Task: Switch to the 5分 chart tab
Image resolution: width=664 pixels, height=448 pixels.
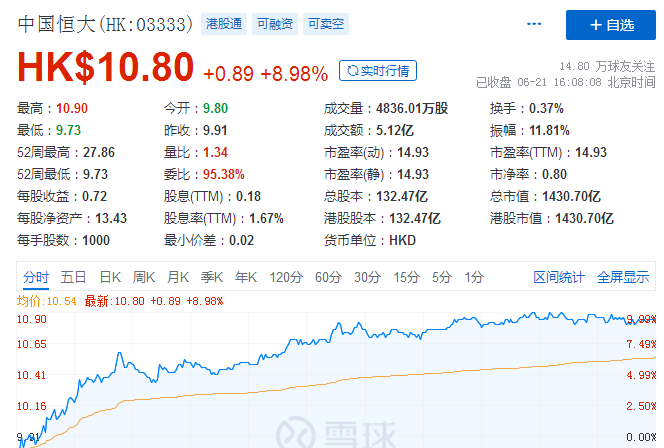Action: point(442,277)
